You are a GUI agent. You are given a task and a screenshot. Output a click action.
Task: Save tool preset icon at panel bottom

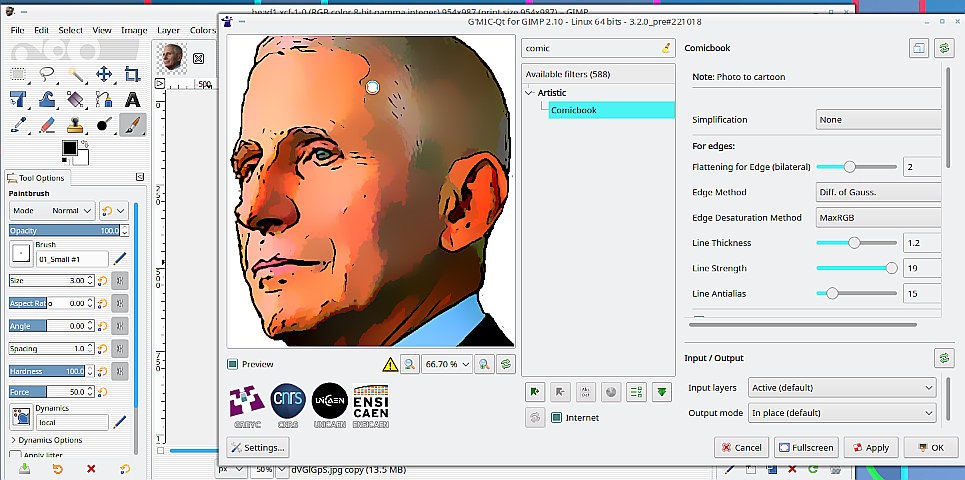click(25, 469)
